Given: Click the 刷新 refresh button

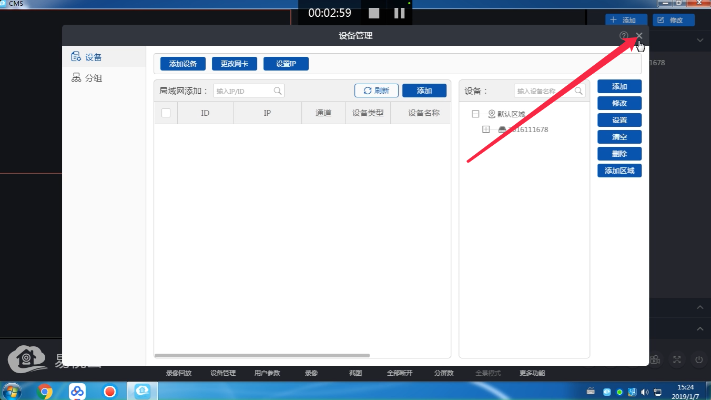Looking at the screenshot, I should tap(376, 90).
